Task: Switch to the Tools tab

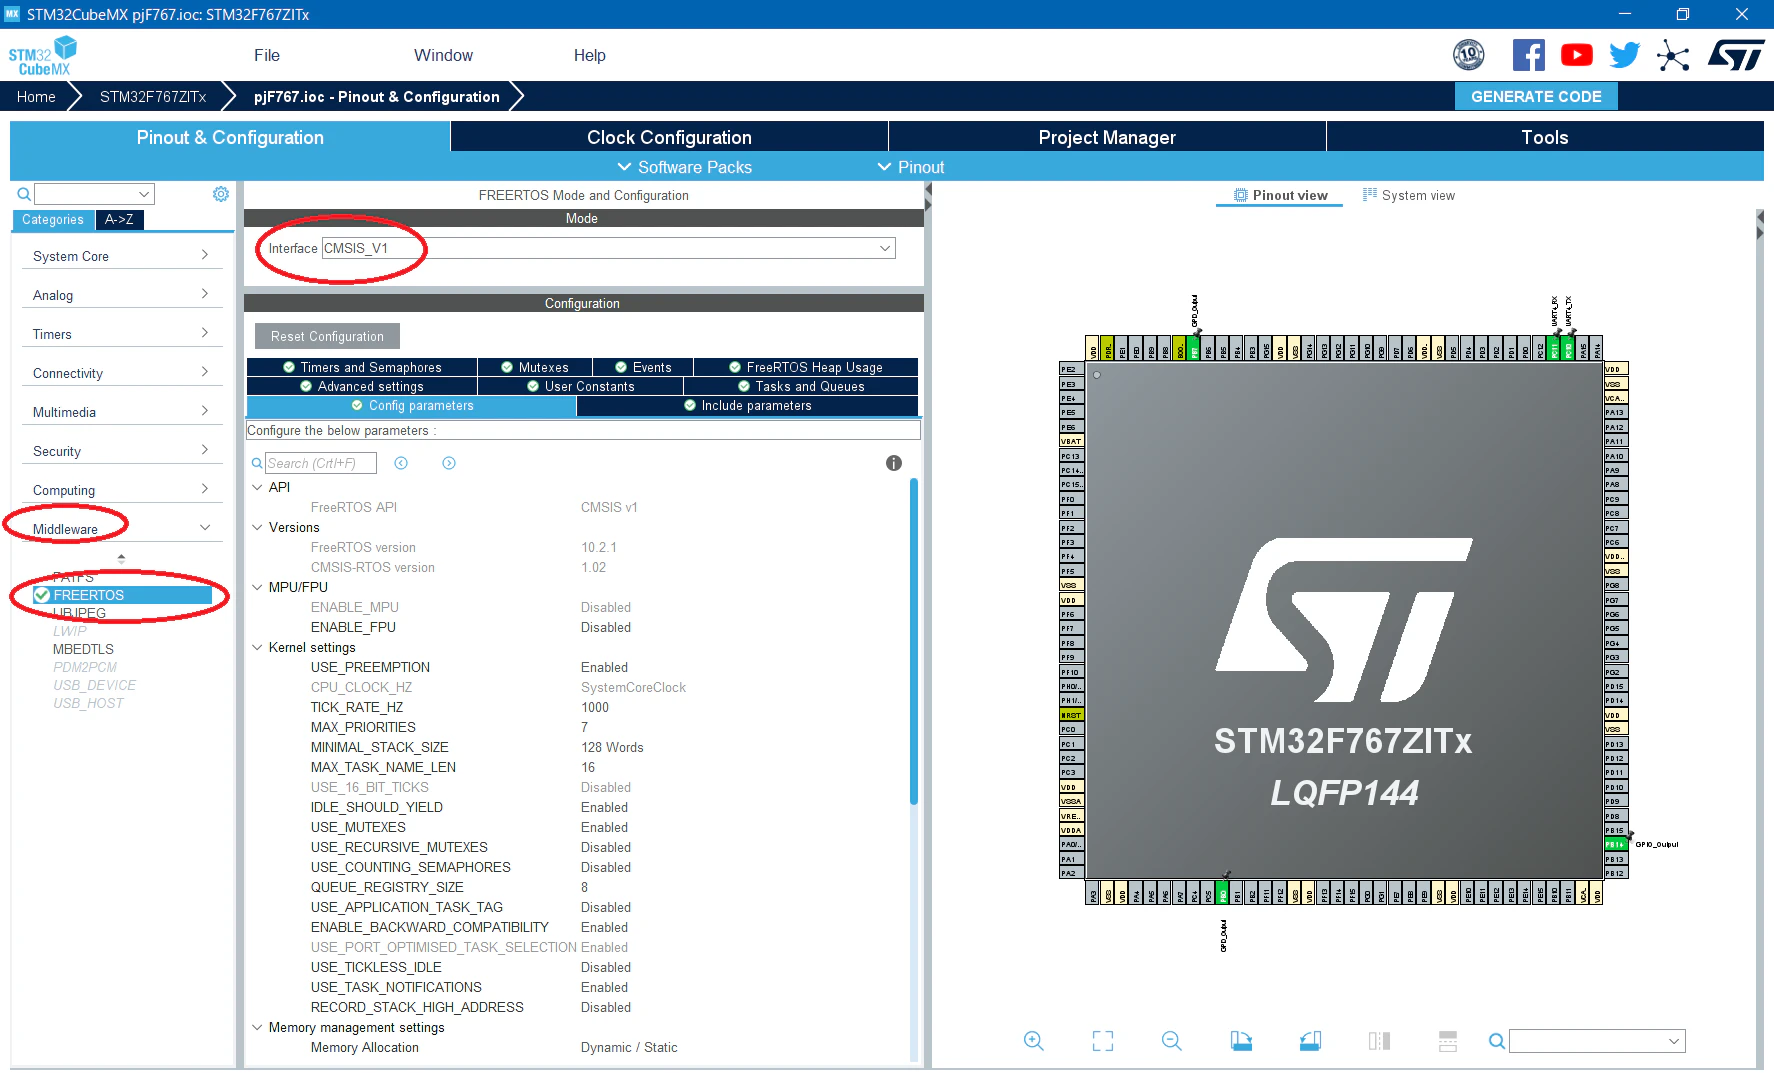Action: pos(1545,137)
